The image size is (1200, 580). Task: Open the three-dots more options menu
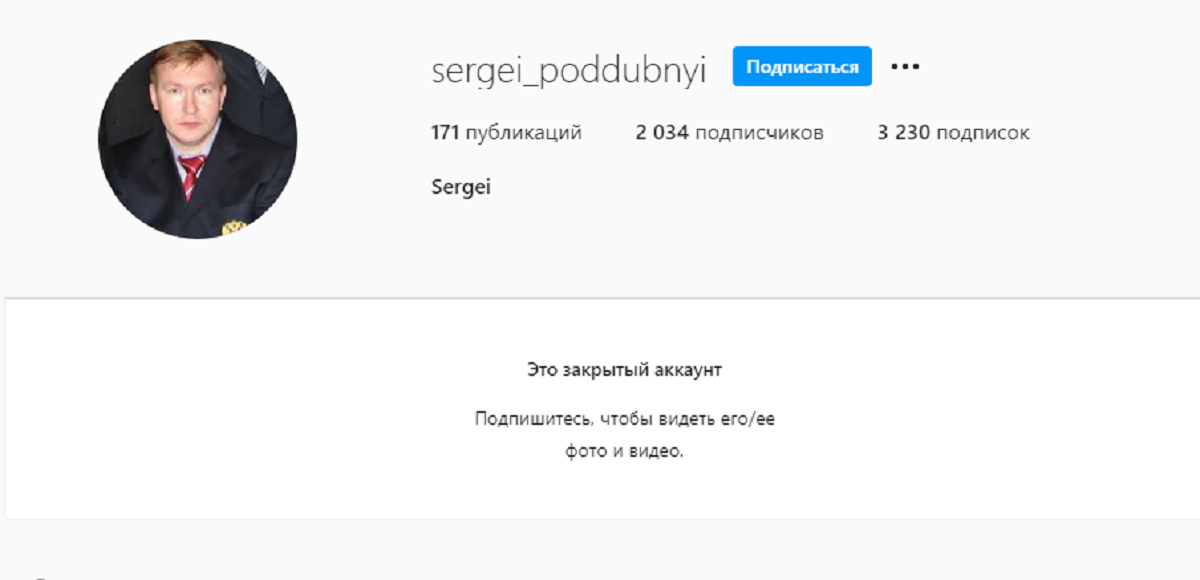point(905,67)
